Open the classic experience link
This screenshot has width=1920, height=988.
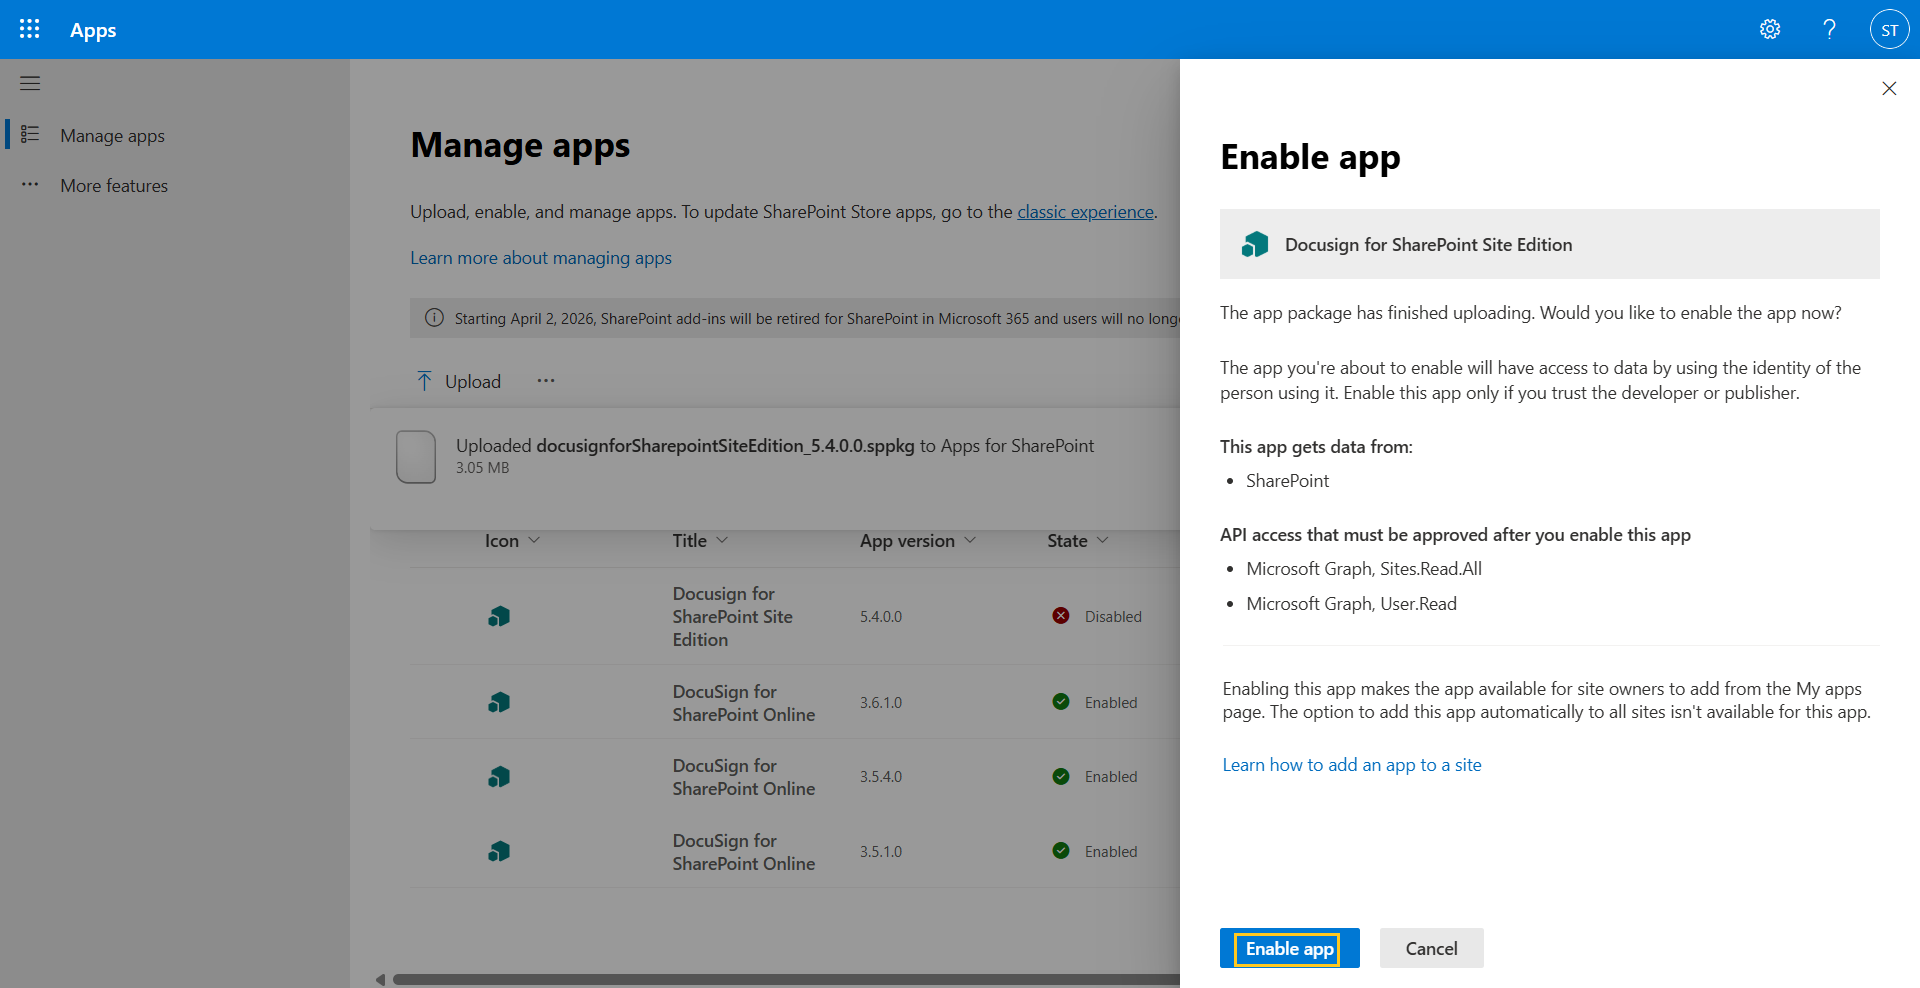[x=1085, y=212]
